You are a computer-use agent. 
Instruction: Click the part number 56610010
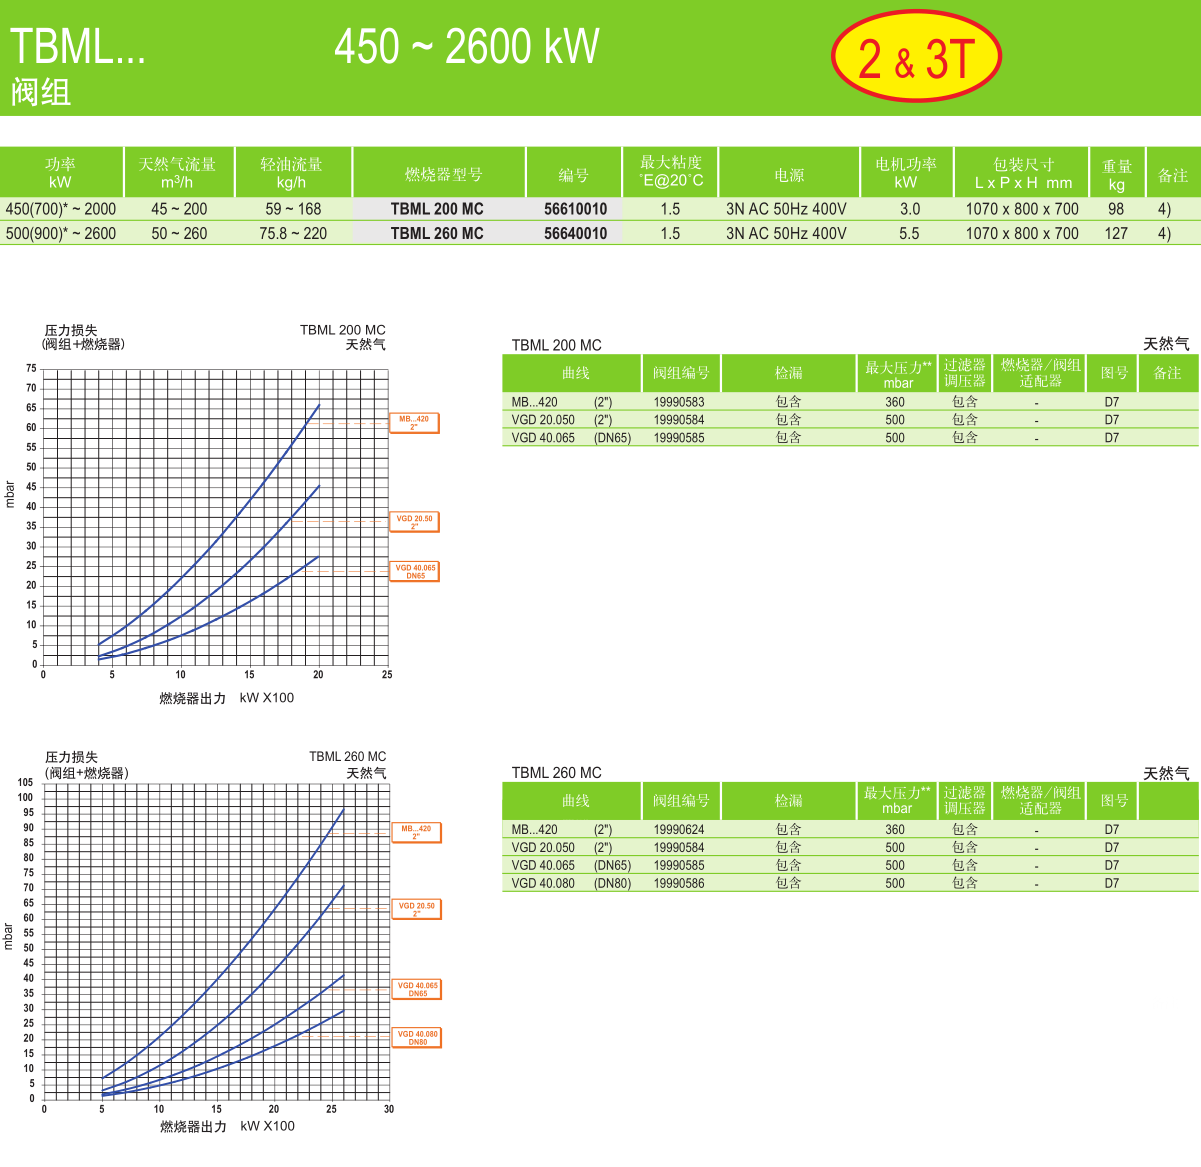[575, 209]
